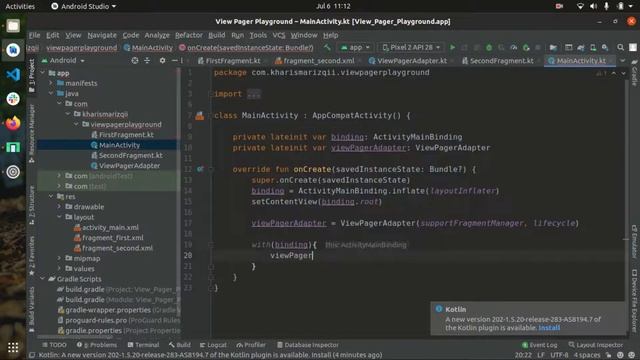Click UTF-8 encoding in the status bar
The height and width of the screenshot is (360, 640).
point(559,355)
